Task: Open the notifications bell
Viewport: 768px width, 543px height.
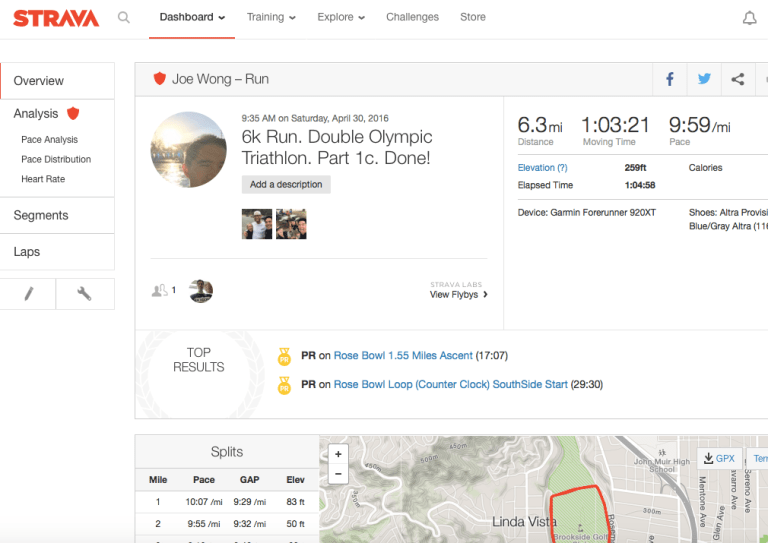Action: point(749,18)
